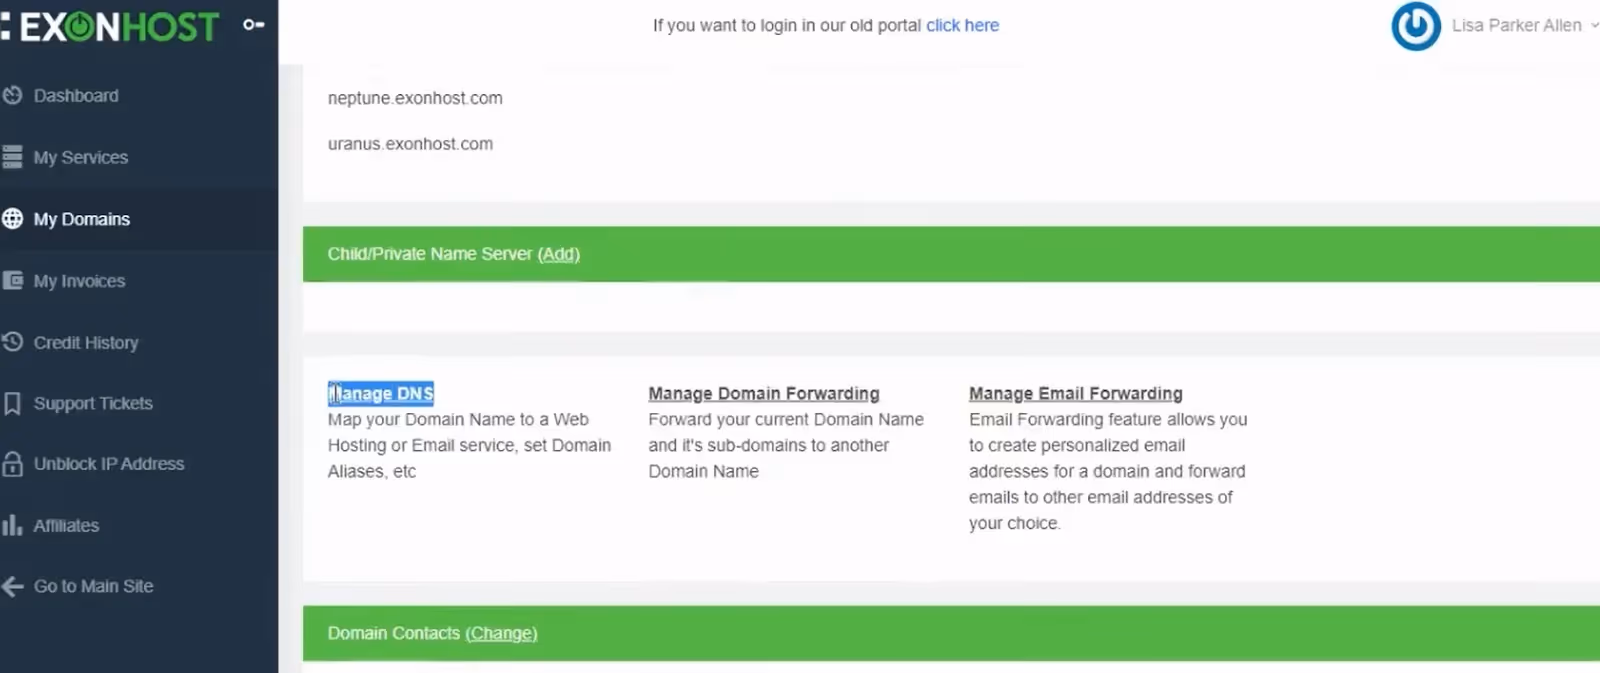Click the Support Tickets bookmark icon
The image size is (1600, 673).
click(12, 403)
